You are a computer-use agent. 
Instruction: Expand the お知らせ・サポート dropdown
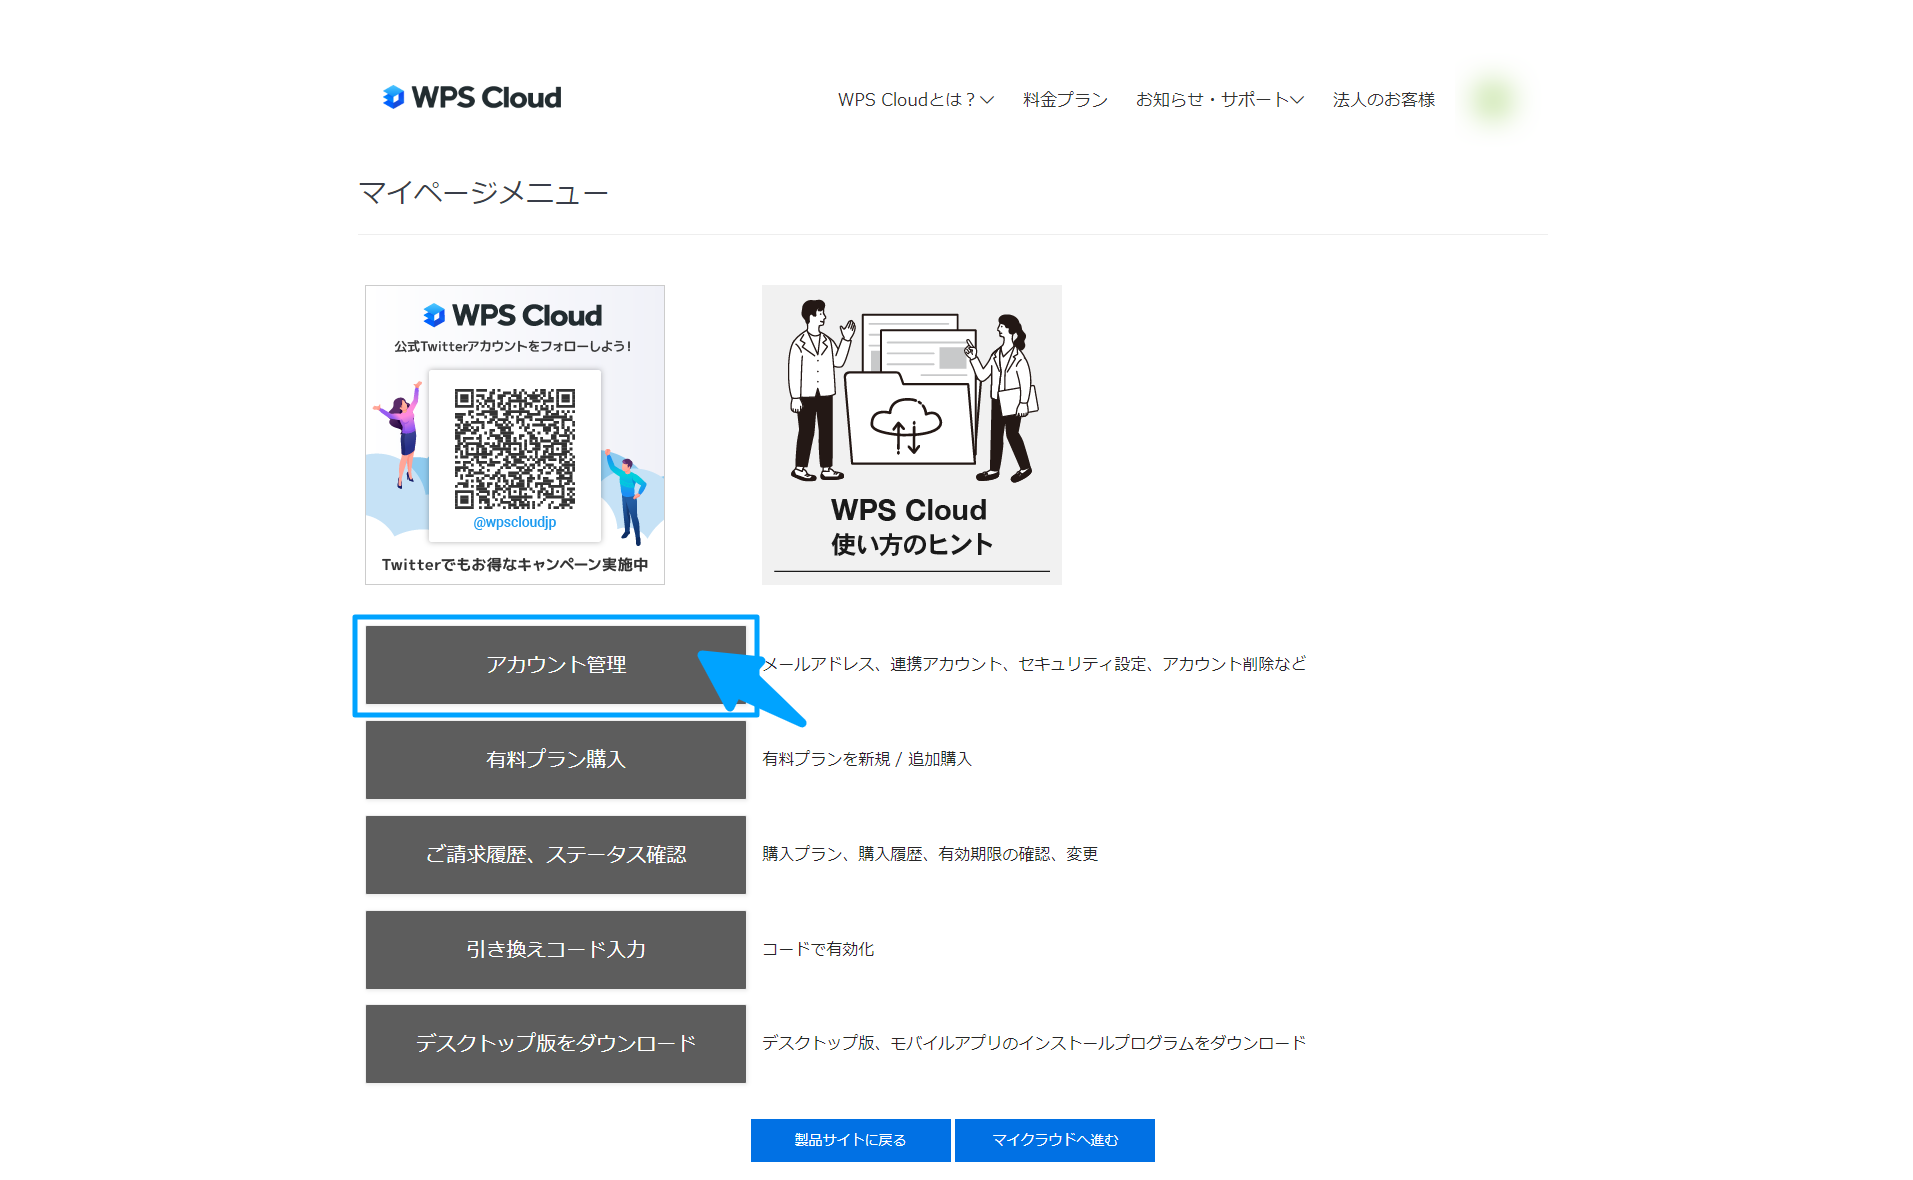tap(1219, 100)
